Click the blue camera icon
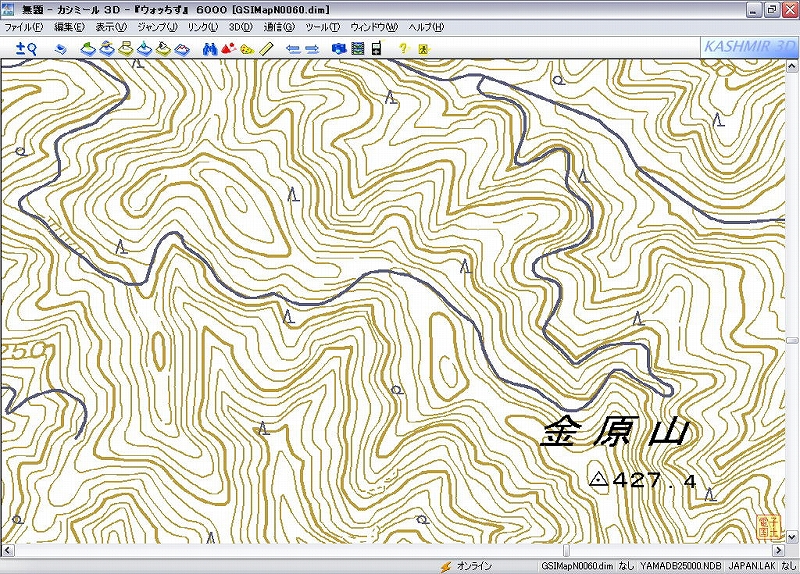Screen dimensions: 800x574 pyautogui.click(x=339, y=49)
